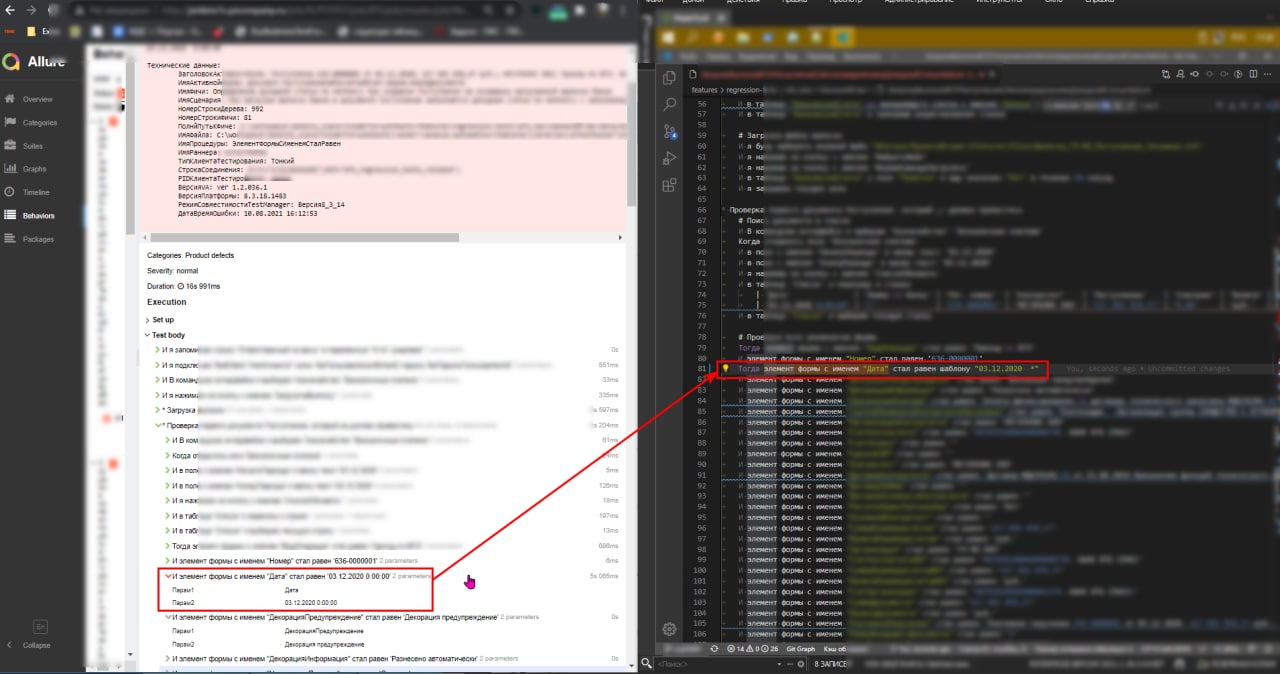Image resolution: width=1280 pixels, height=674 pixels.
Task: Open the VS Code Run and Debug view
Action: point(669,158)
